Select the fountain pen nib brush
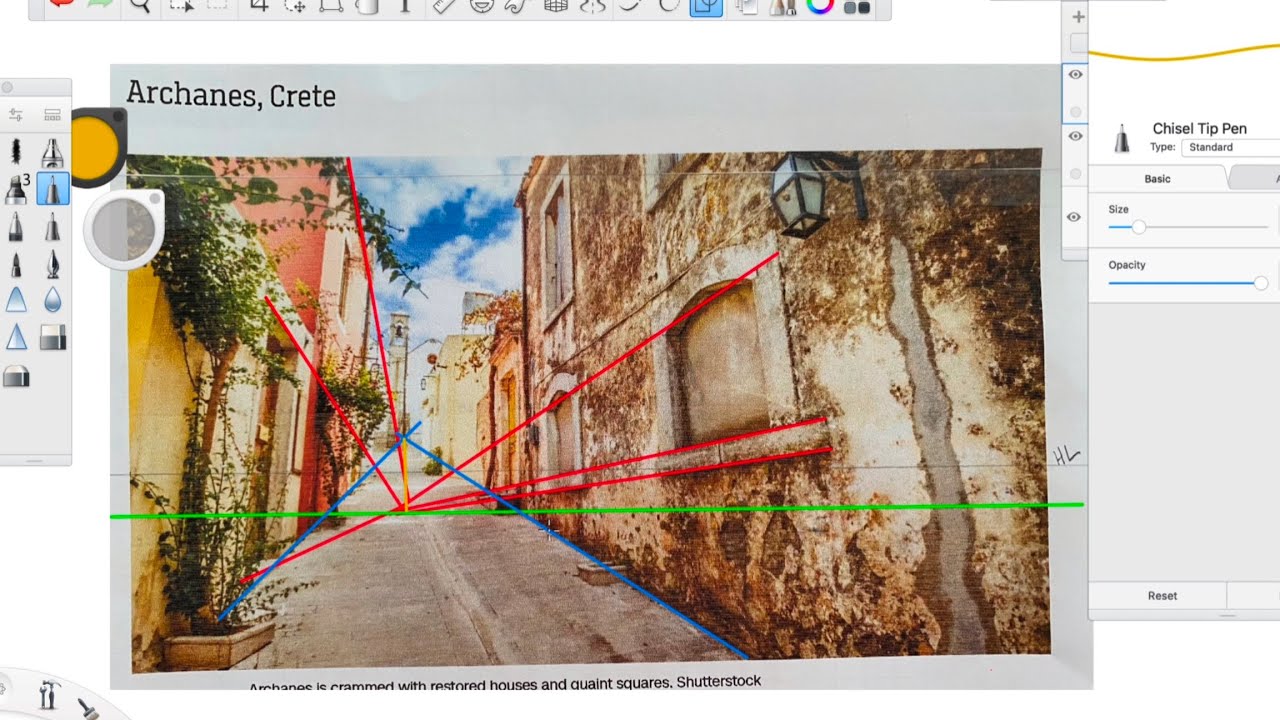1280x720 pixels. point(52,264)
